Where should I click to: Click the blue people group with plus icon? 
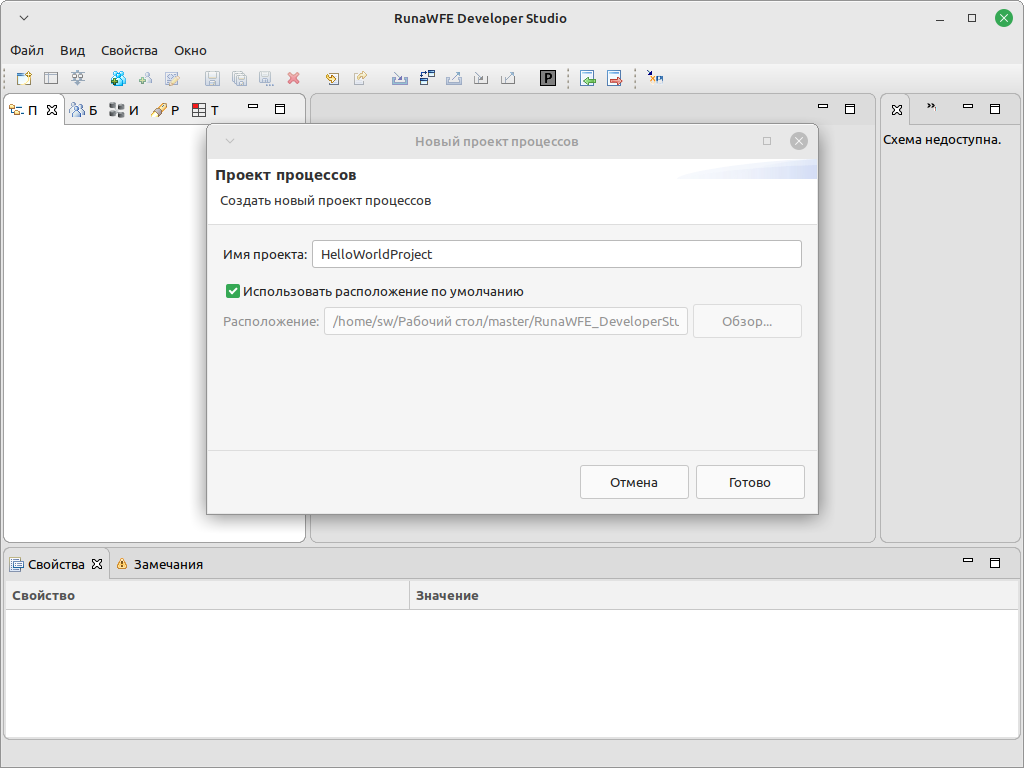click(x=118, y=78)
